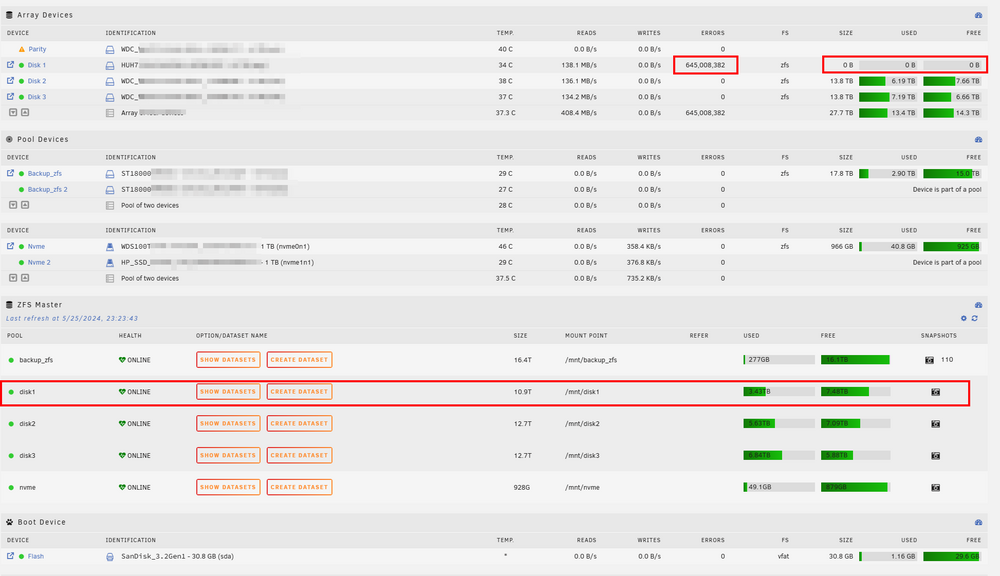Image resolution: width=1000 pixels, height=576 pixels.
Task: Click backup_zfs free bar showing 16.1TB
Action: [855, 360]
